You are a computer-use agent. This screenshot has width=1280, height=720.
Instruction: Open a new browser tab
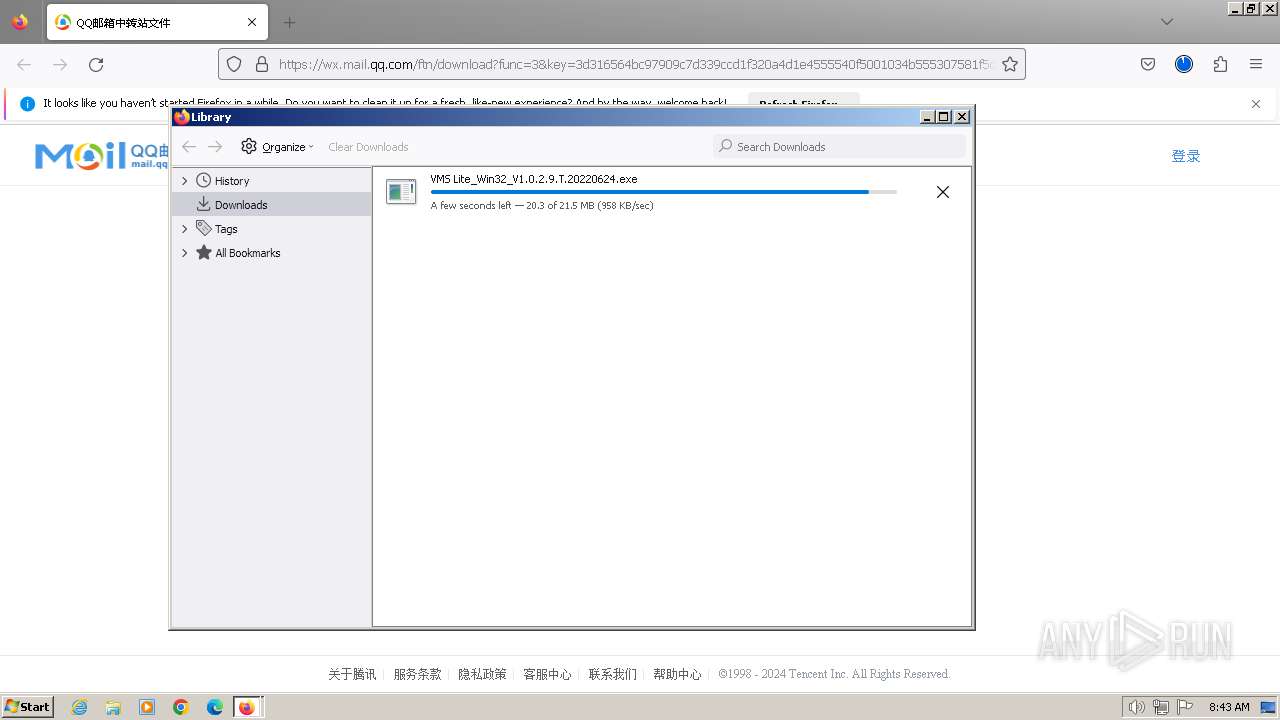pos(289,22)
